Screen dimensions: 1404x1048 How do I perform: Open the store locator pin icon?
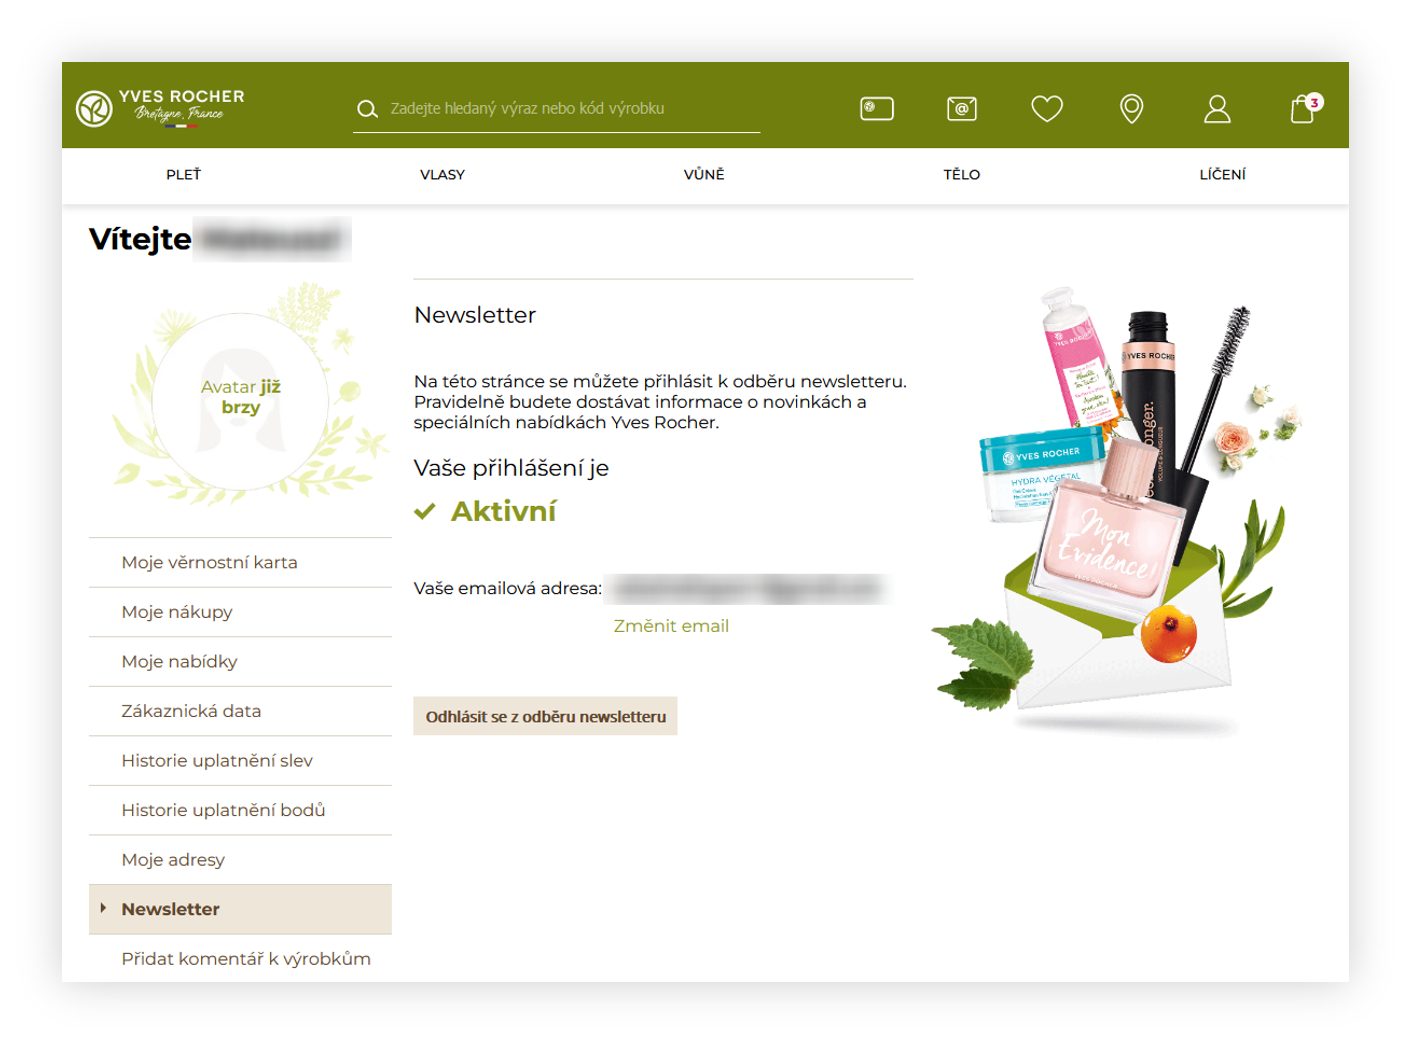[x=1131, y=108]
